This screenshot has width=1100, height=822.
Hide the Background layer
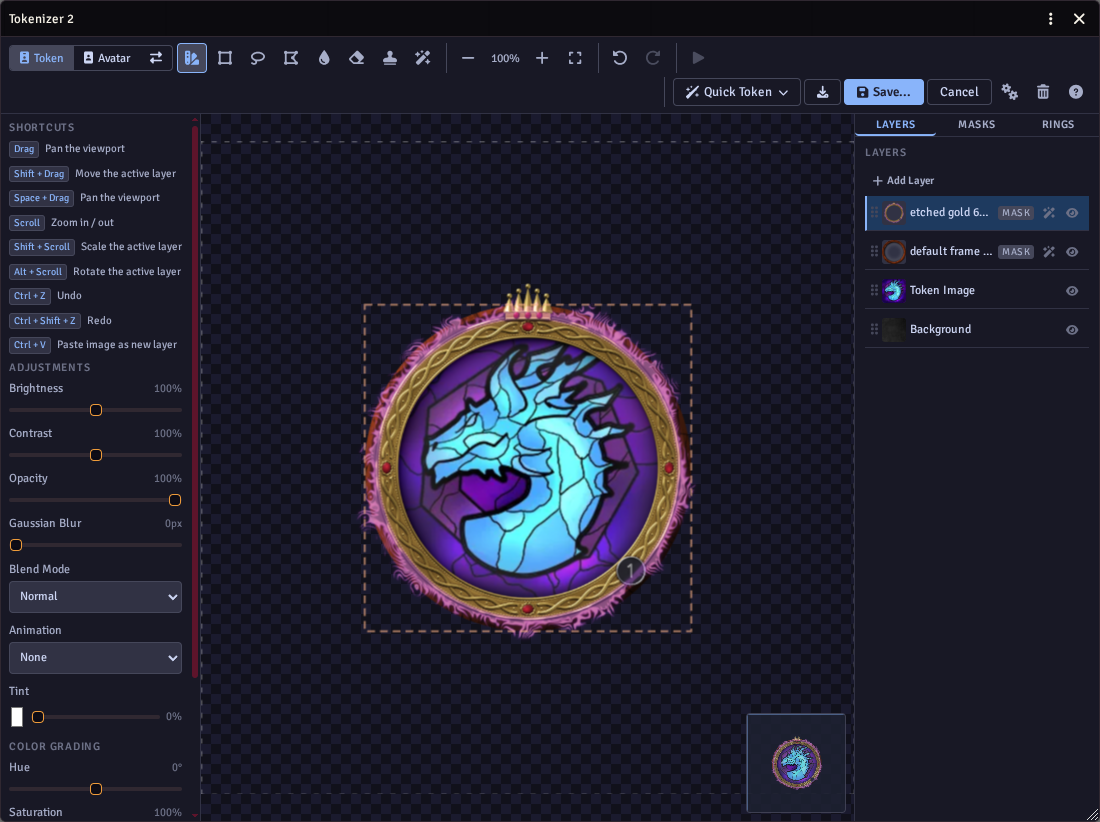[1072, 330]
